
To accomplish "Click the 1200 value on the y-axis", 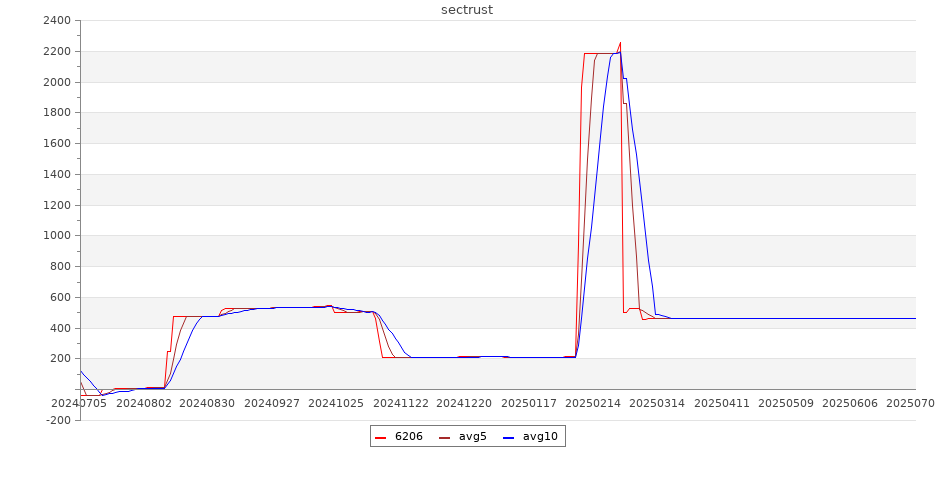I will 56,205.
